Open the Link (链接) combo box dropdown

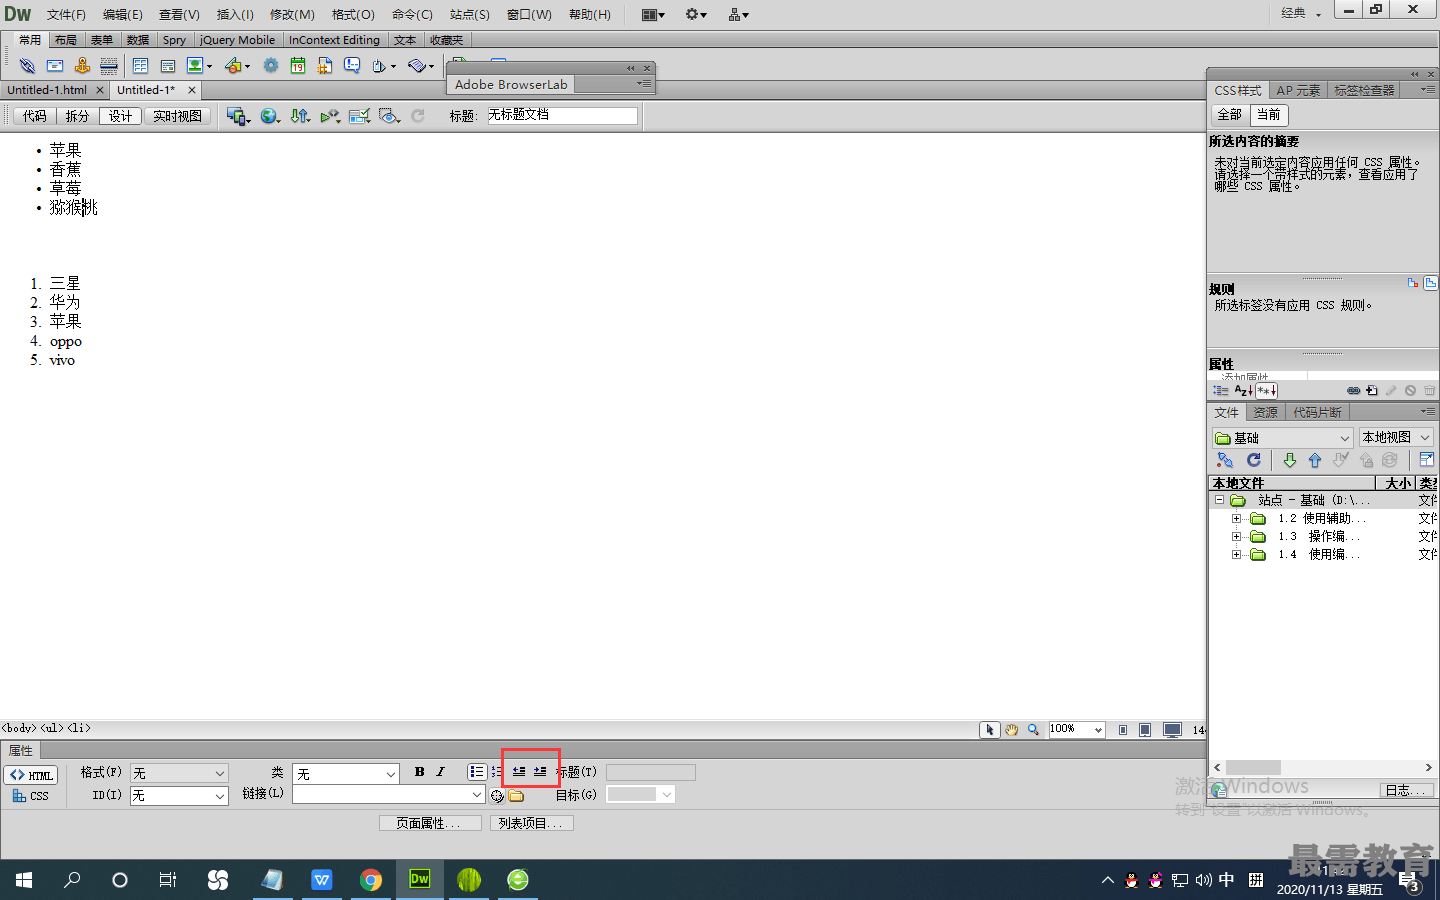[x=477, y=794]
